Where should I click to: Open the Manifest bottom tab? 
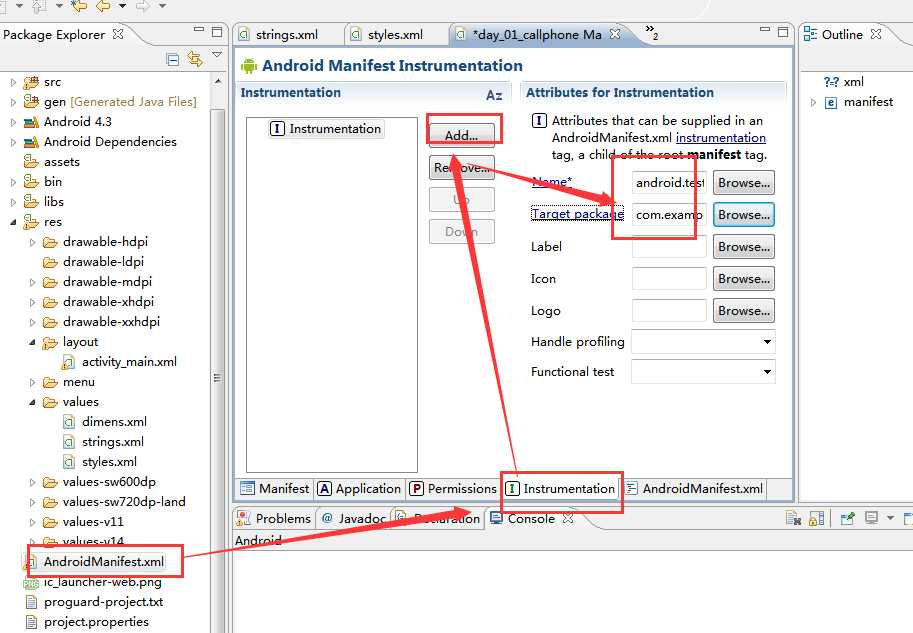[x=275, y=488]
